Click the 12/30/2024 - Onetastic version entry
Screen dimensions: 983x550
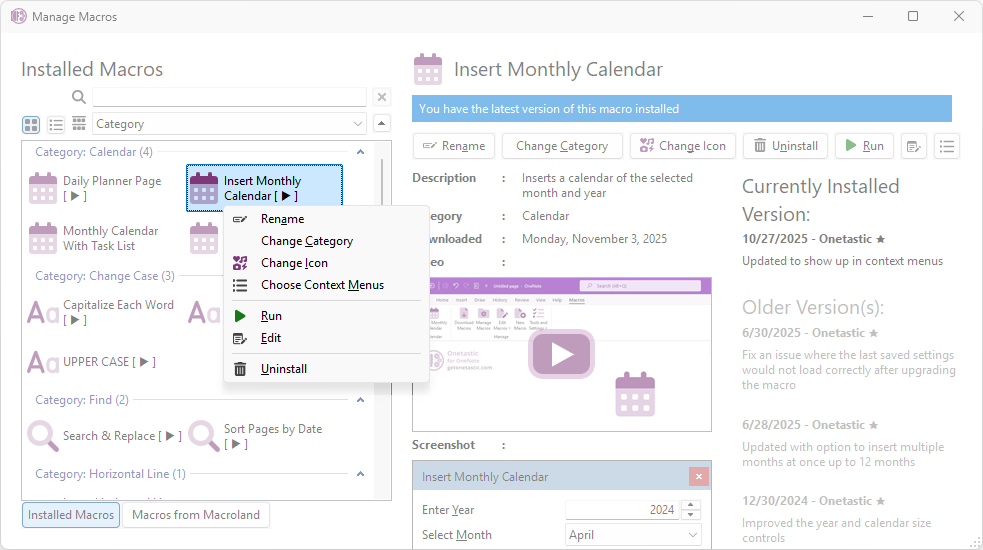tap(814, 501)
